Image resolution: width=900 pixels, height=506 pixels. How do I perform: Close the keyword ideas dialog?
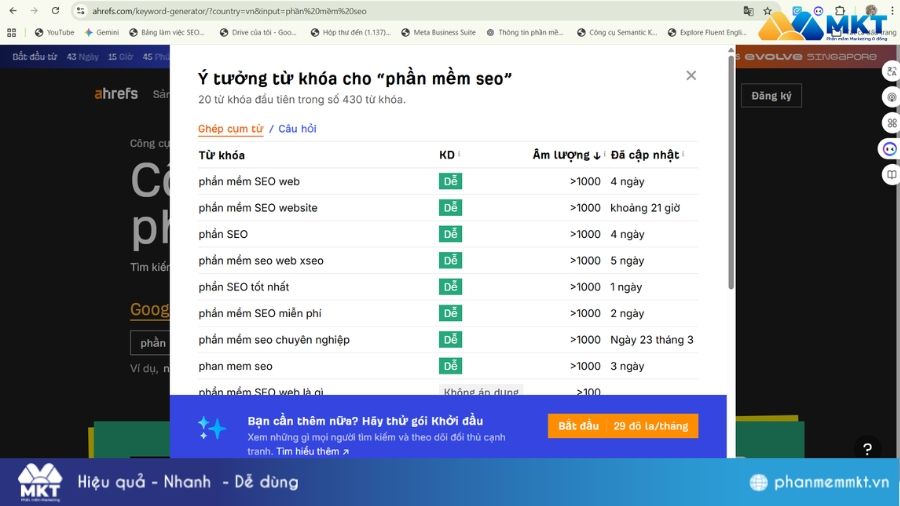click(691, 75)
